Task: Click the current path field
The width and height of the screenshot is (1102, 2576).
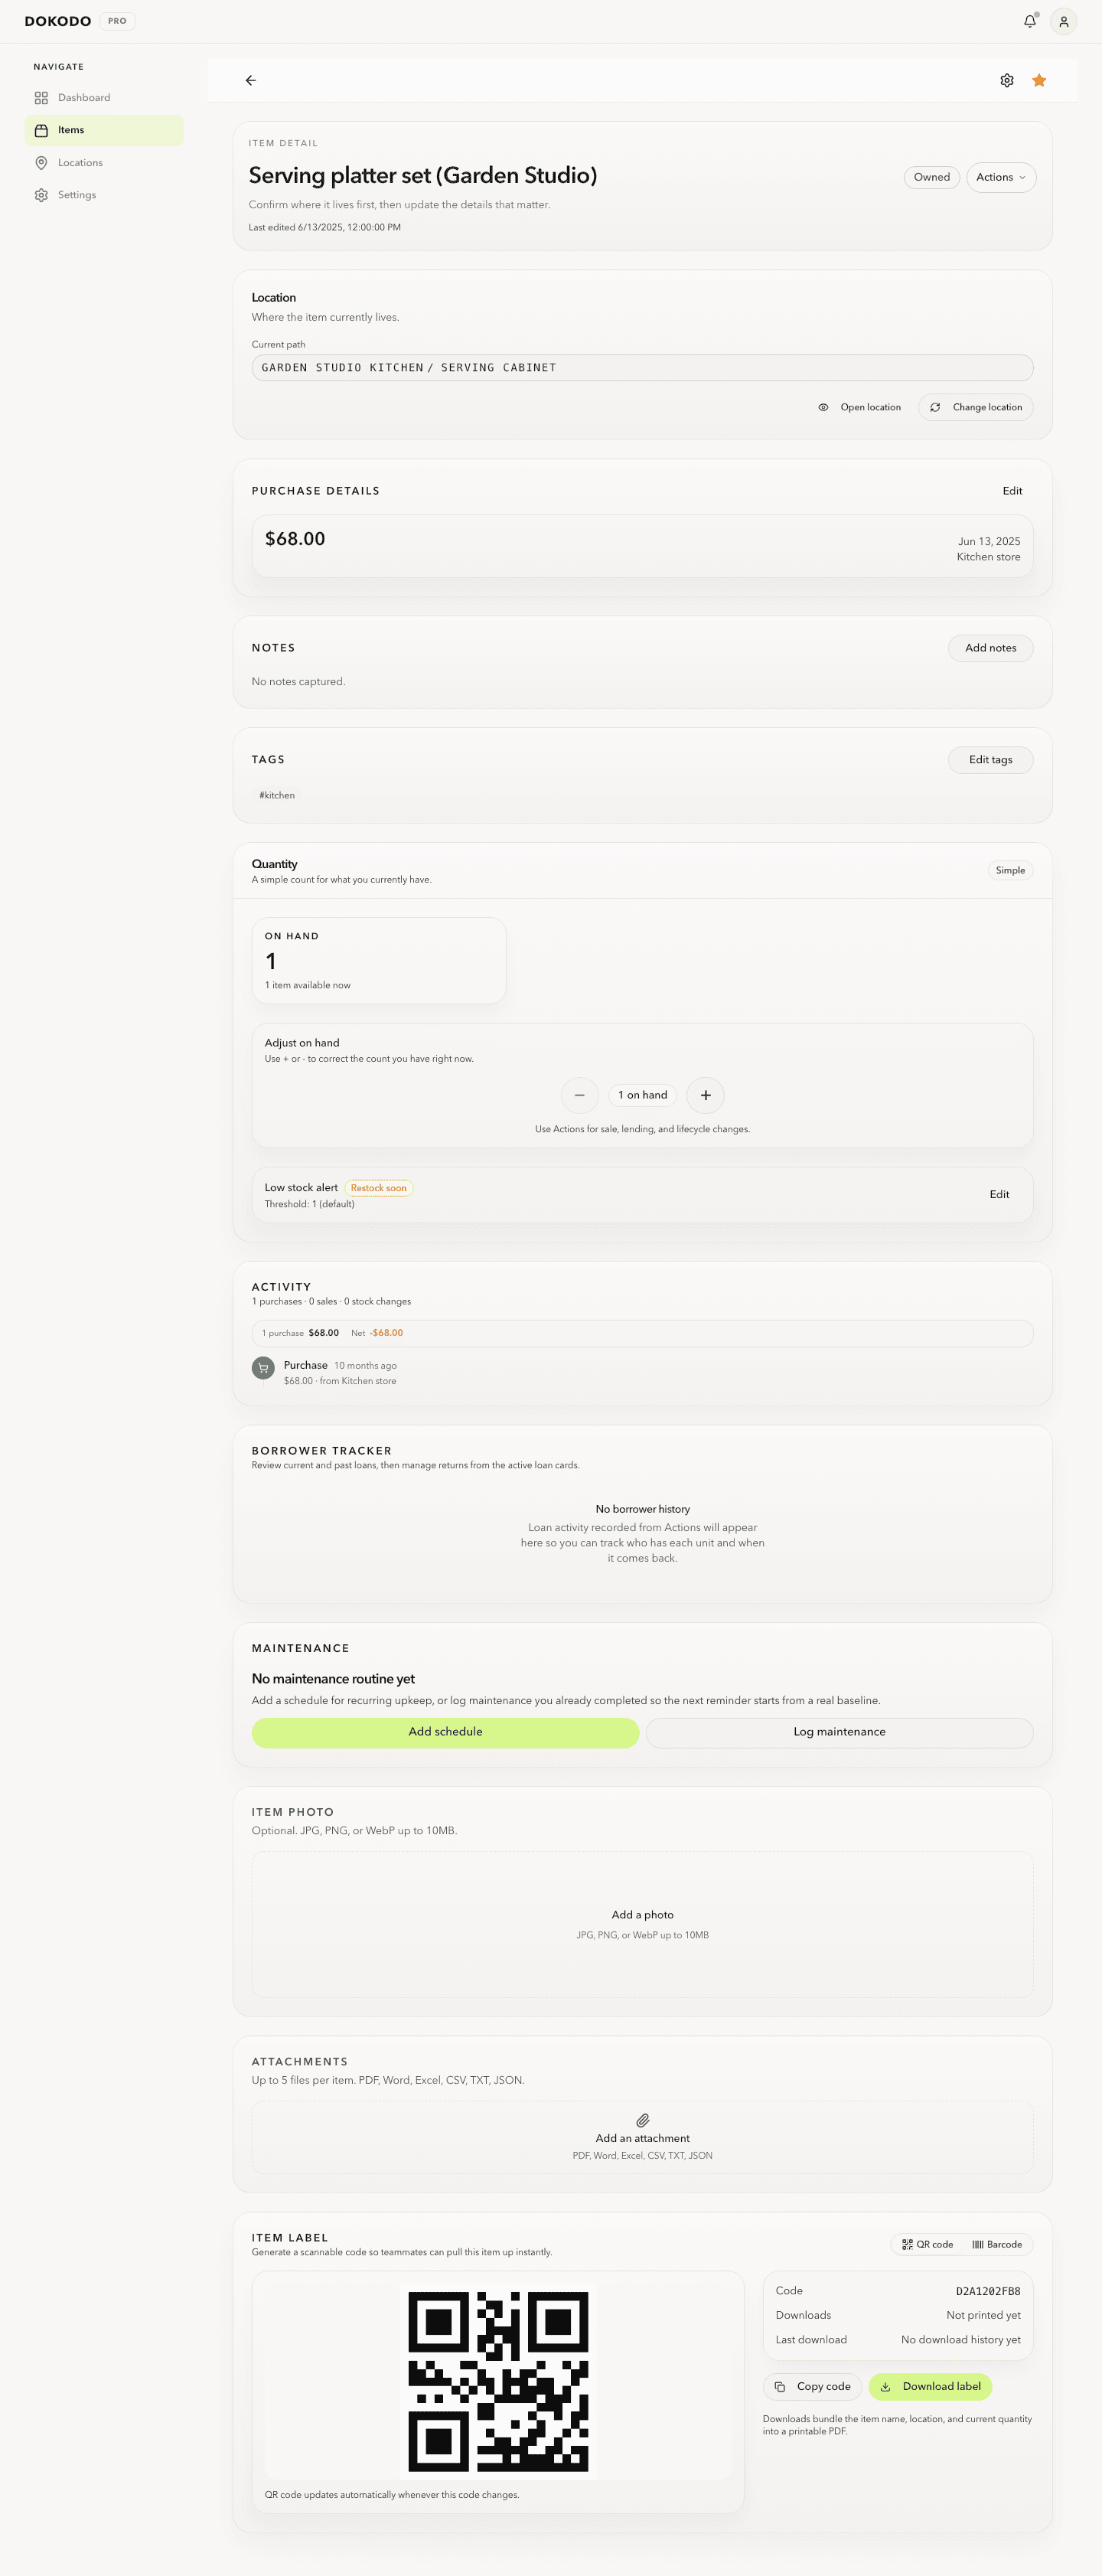Action: click(642, 368)
